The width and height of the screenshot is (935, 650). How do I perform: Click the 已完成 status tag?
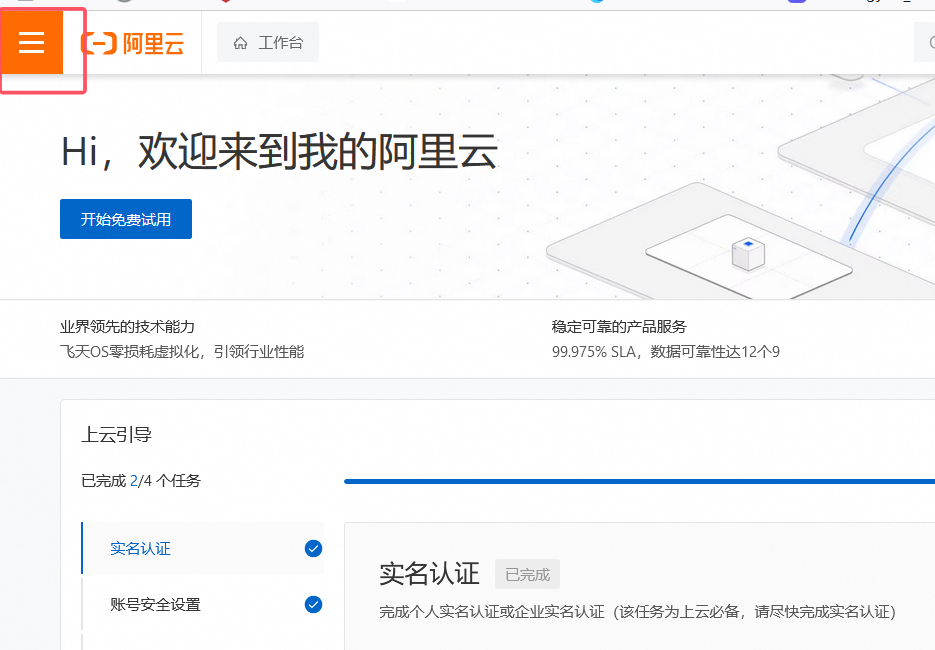click(527, 574)
